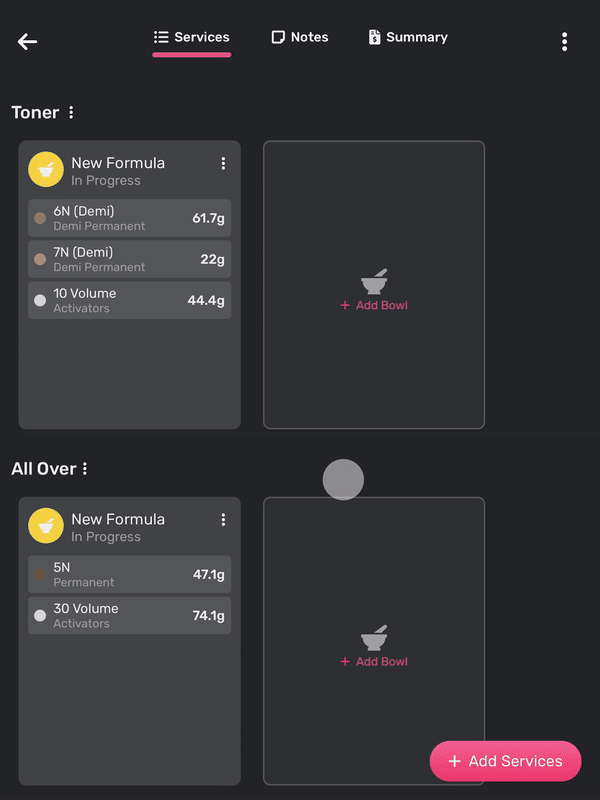This screenshot has height=800, width=600.
Task: Switch to the Notes tab
Action: pyautogui.click(x=300, y=37)
